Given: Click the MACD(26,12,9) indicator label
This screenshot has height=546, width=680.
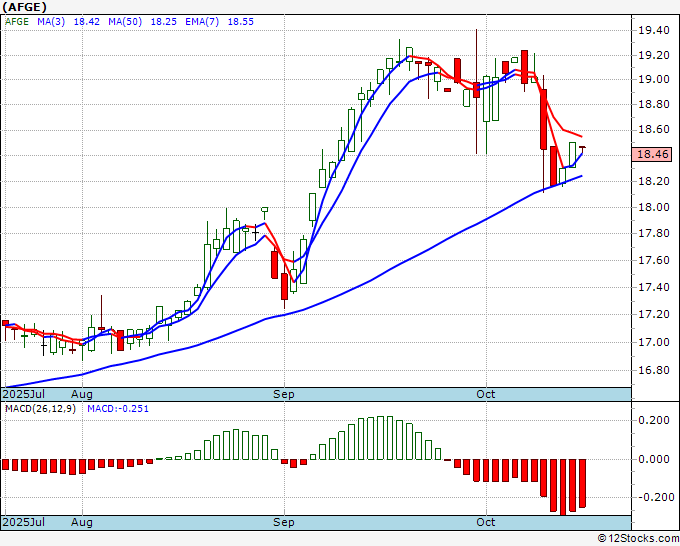Looking at the screenshot, I should [x=40, y=409].
